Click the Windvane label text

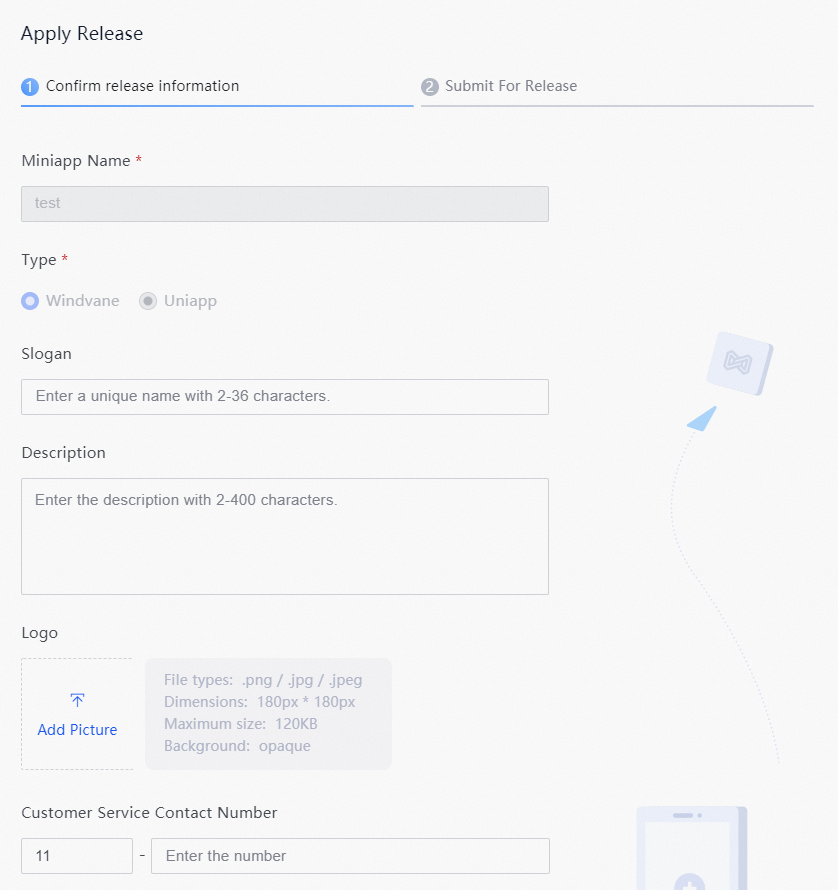pyautogui.click(x=83, y=300)
